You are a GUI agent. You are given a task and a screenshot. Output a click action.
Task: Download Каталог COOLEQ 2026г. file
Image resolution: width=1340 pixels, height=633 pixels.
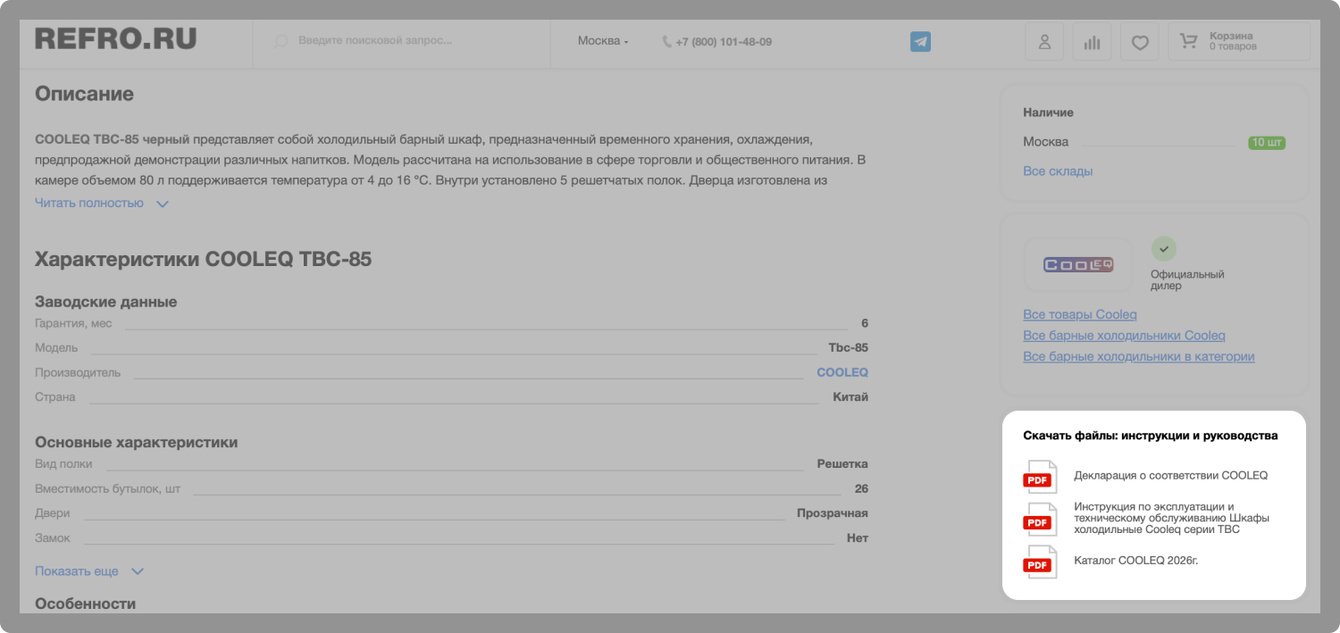click(1136, 560)
